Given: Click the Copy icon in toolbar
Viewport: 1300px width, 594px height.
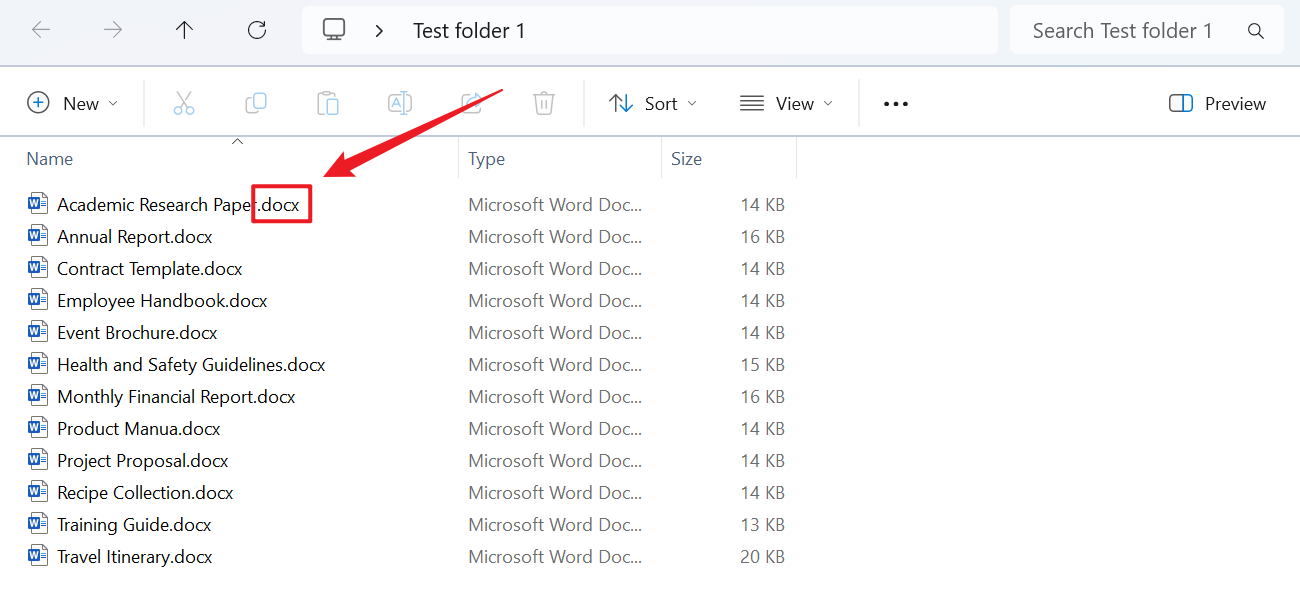Looking at the screenshot, I should coord(256,103).
